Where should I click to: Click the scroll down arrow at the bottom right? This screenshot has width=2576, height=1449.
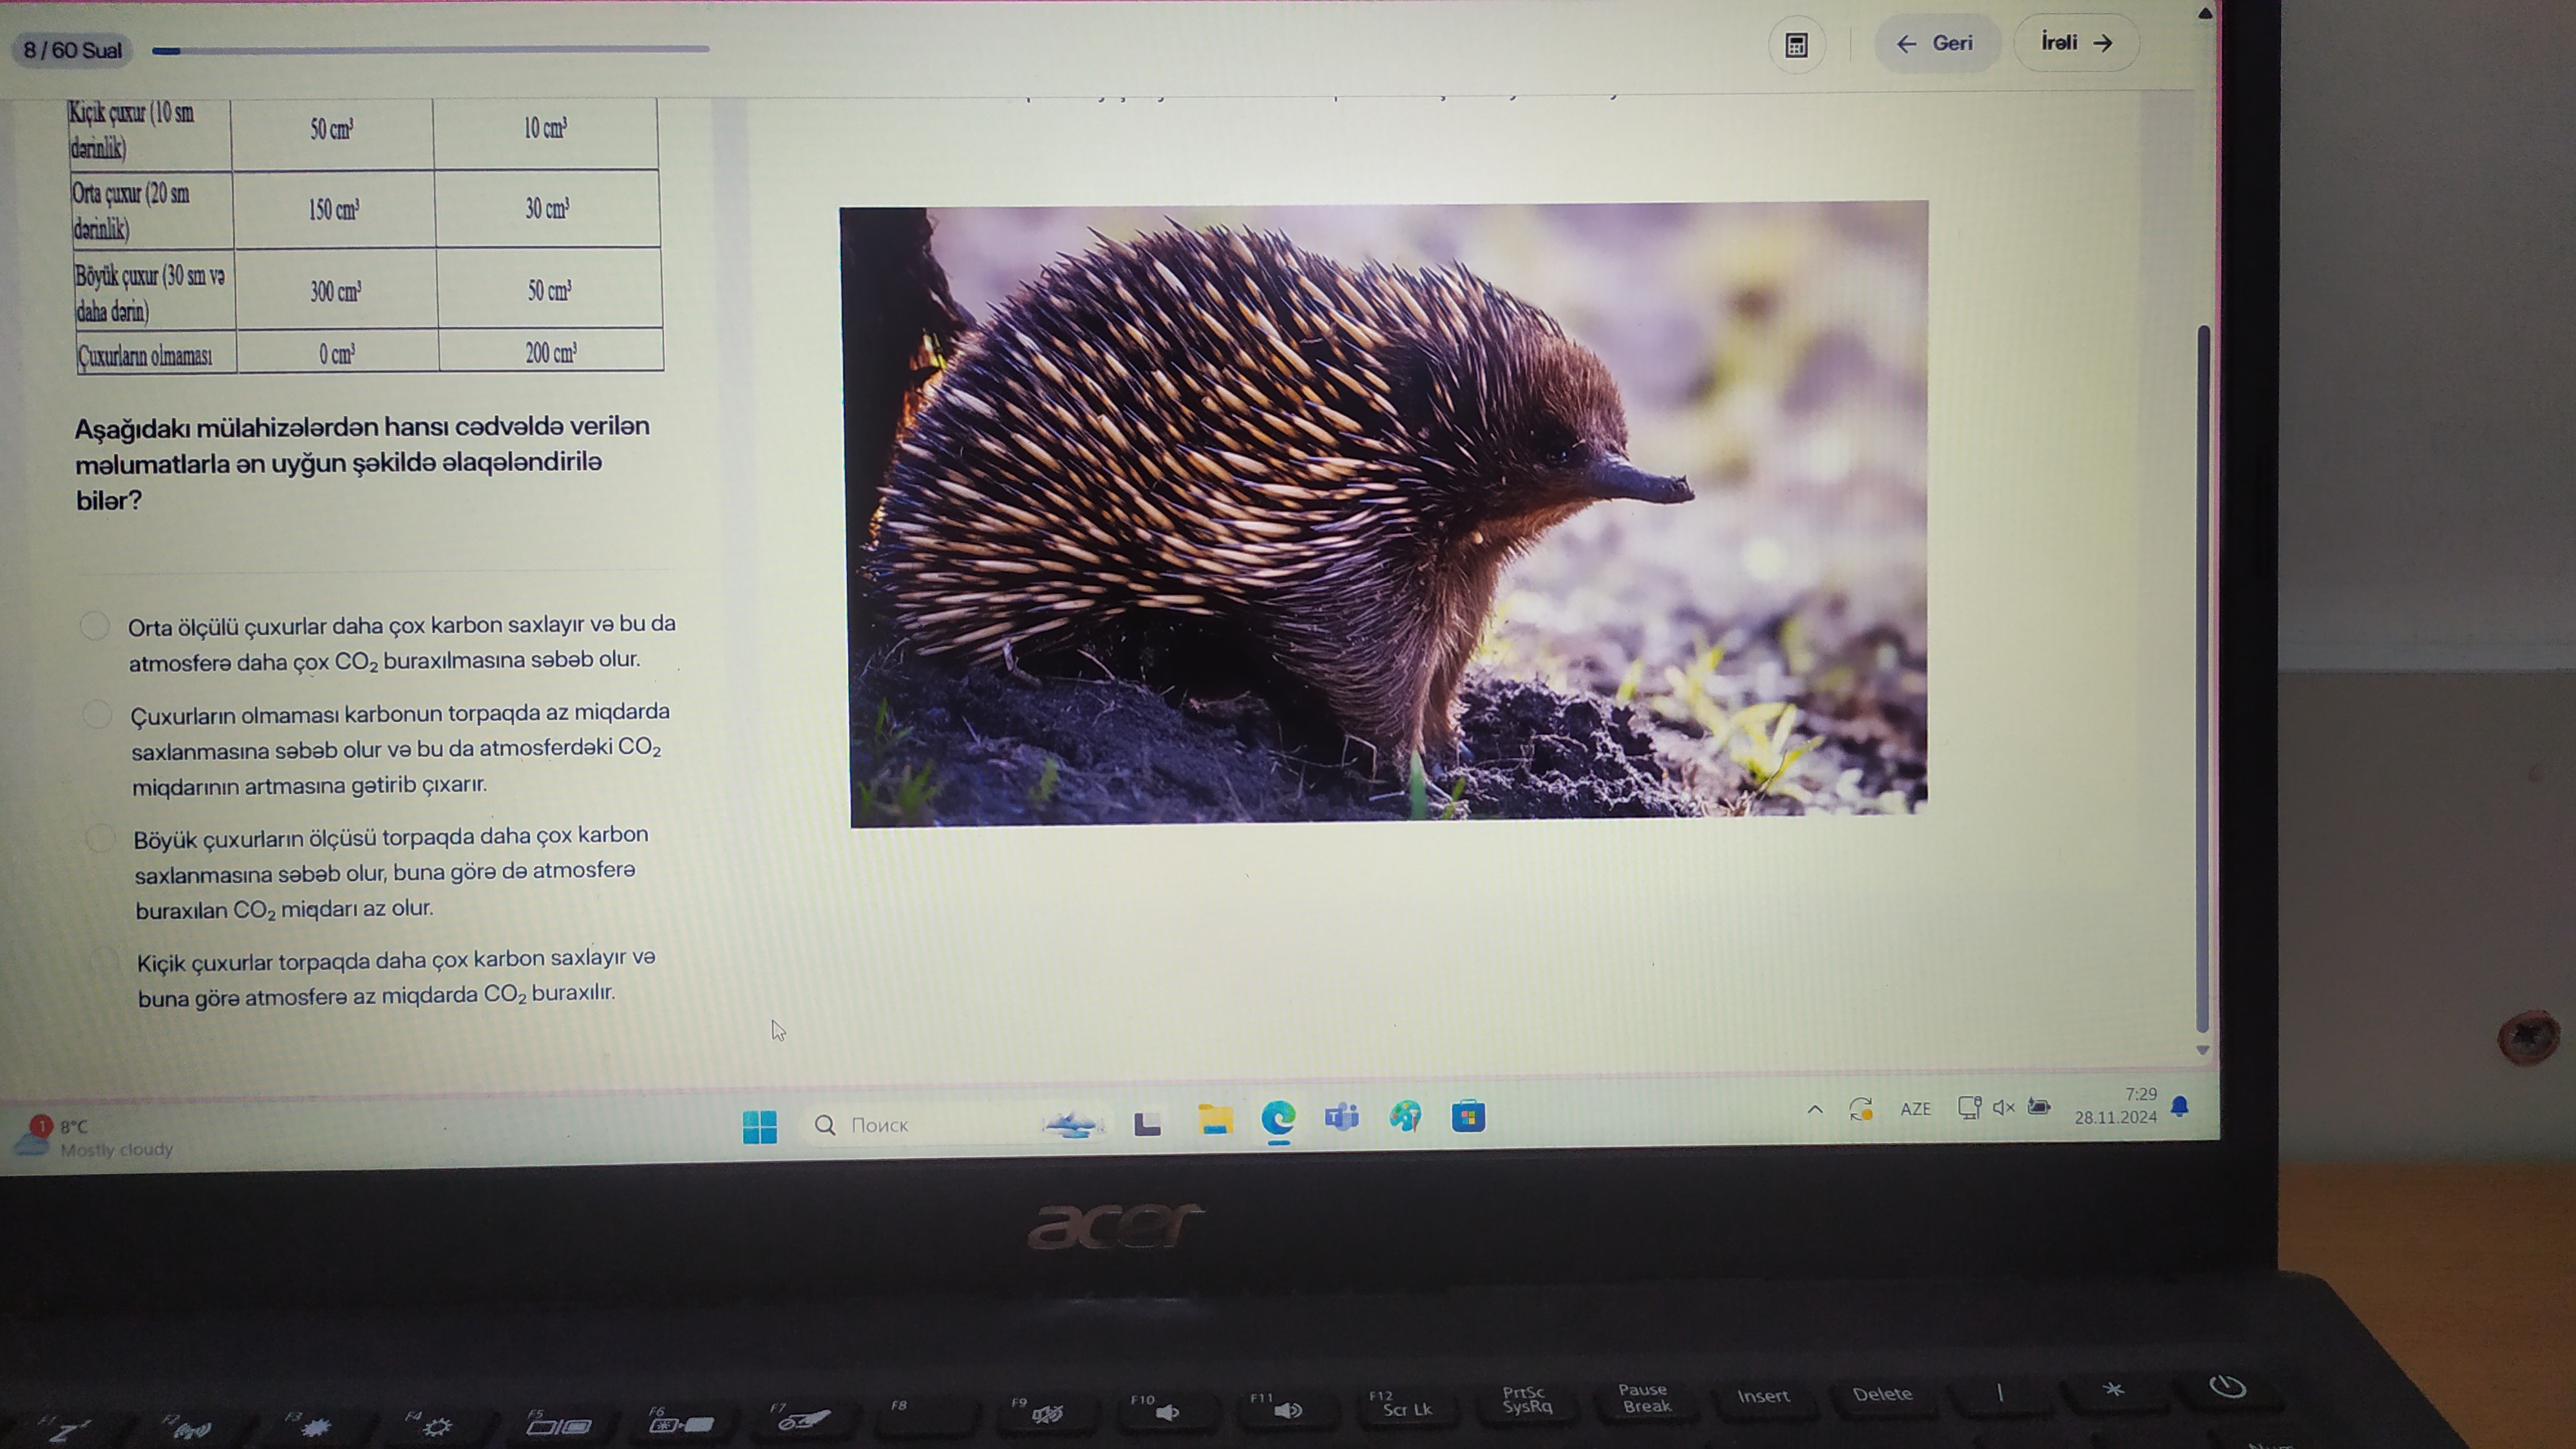[x=2202, y=1050]
